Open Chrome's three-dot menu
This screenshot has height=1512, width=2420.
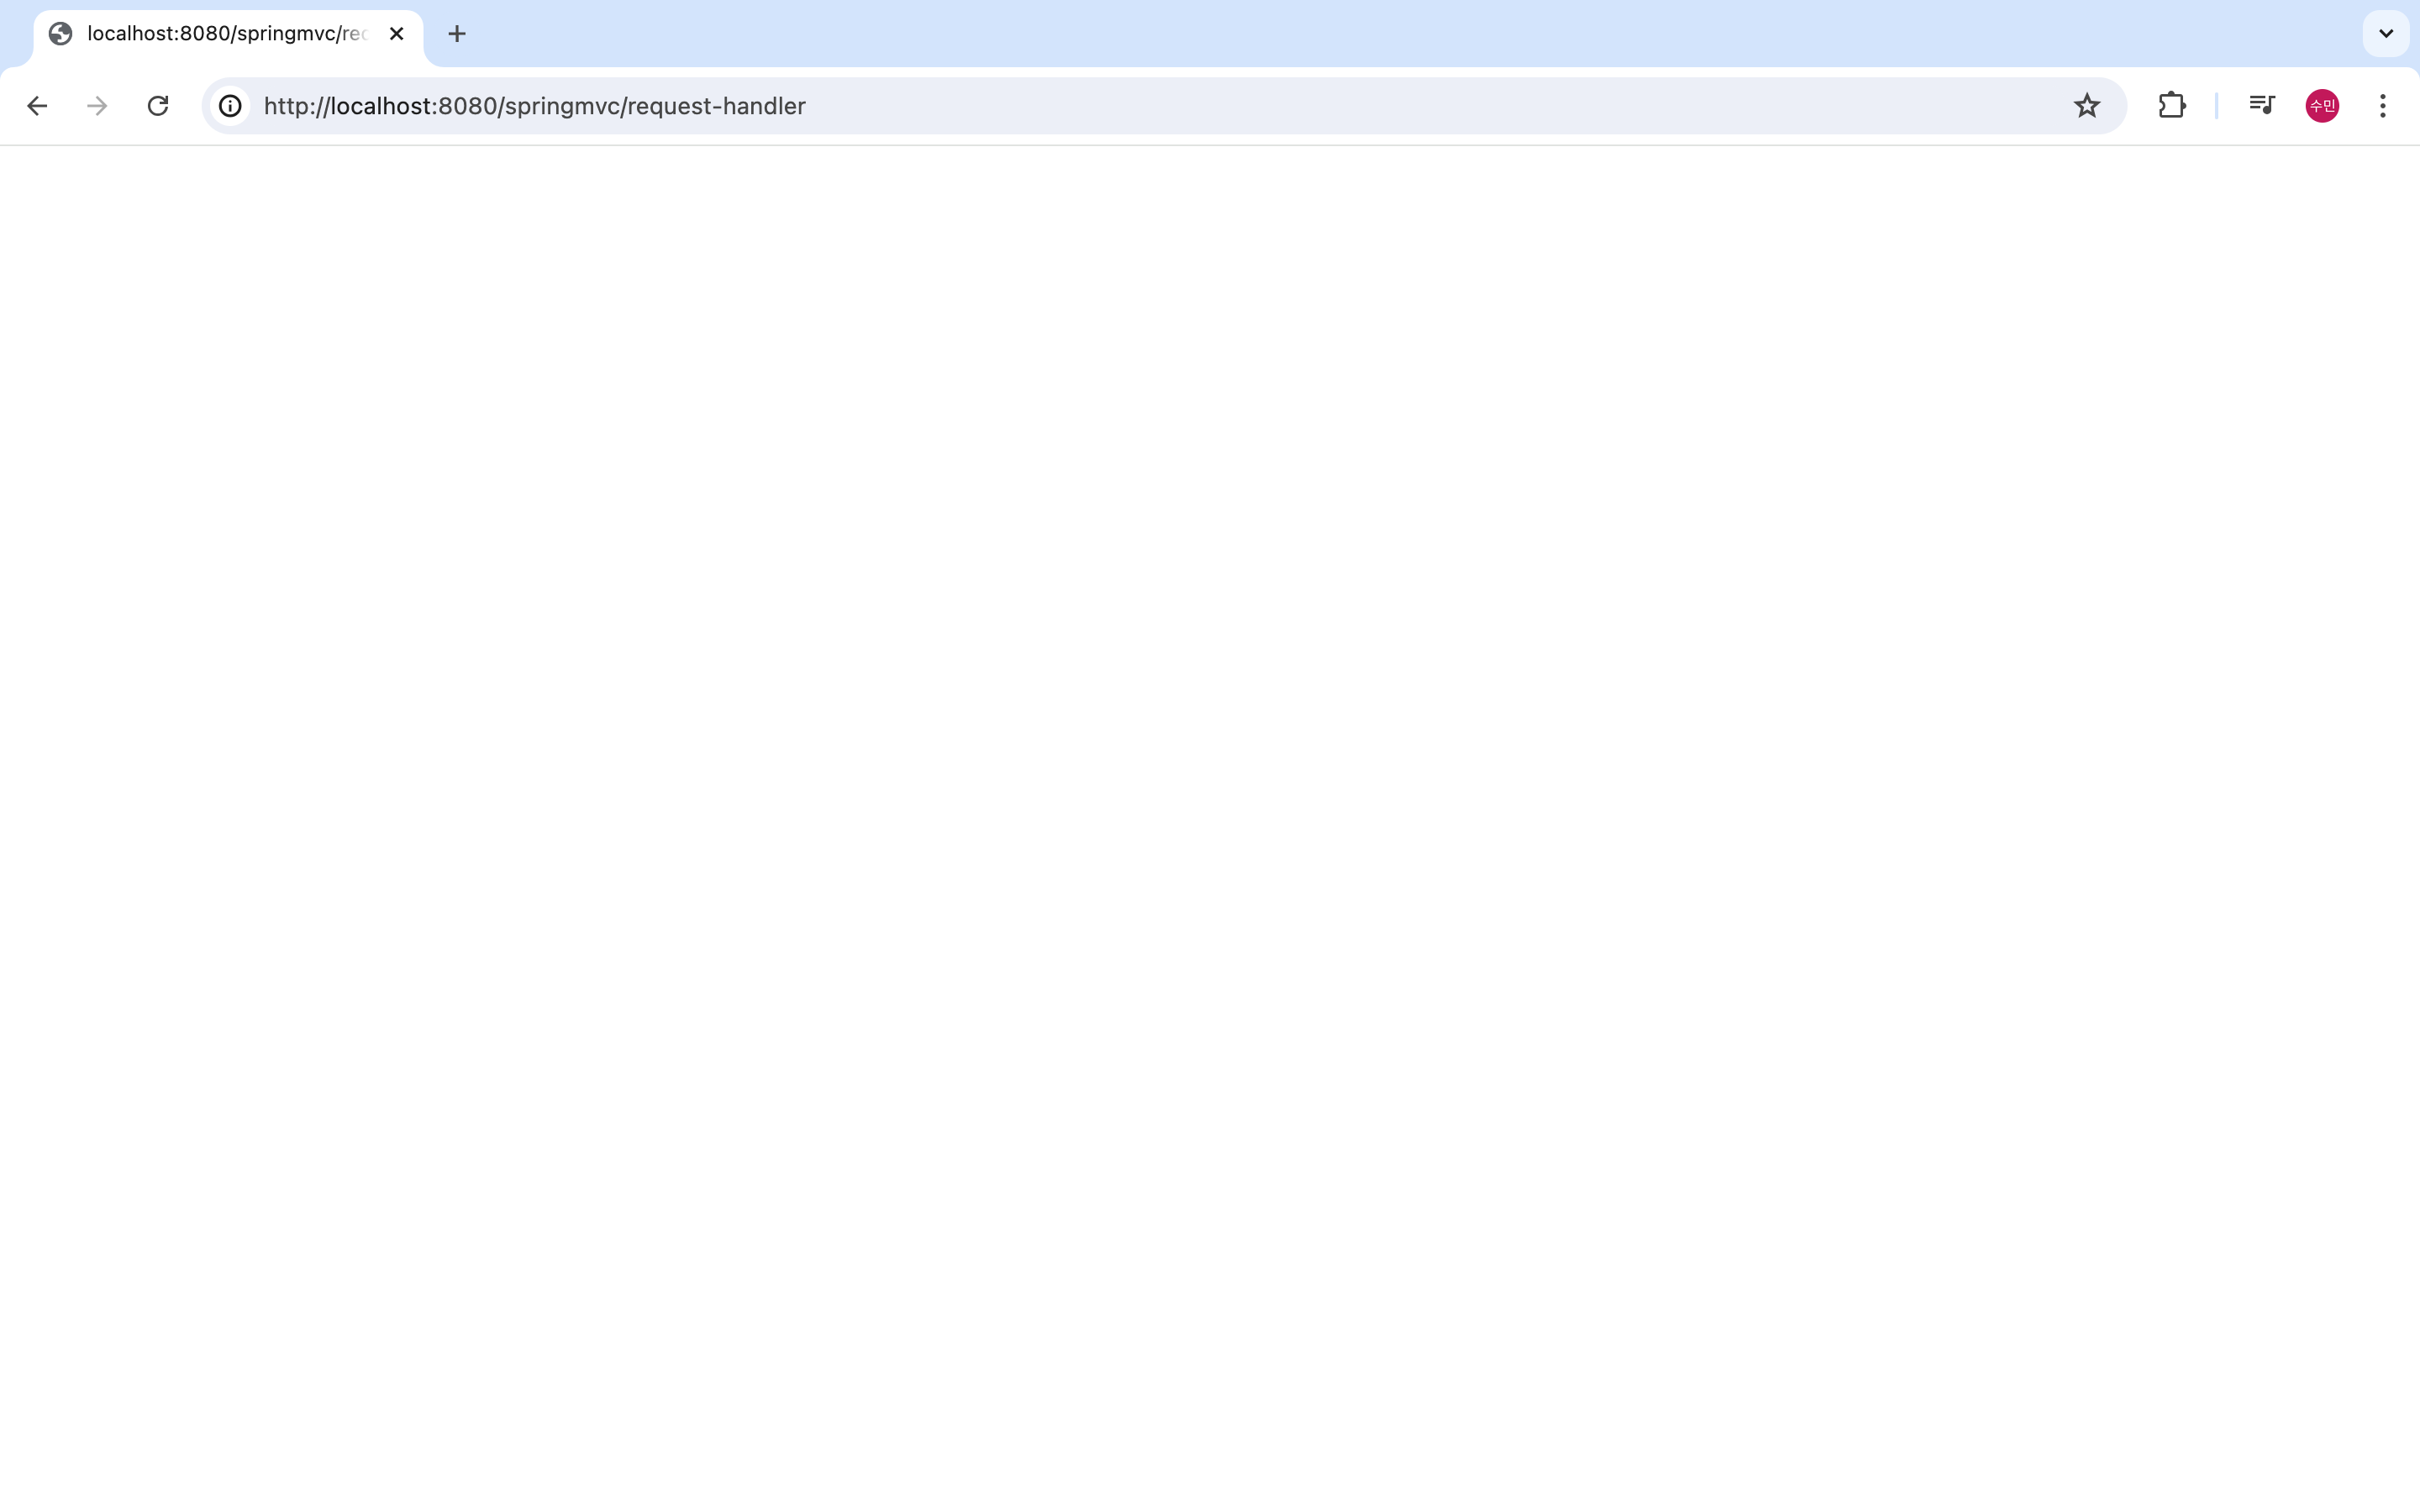point(2383,106)
